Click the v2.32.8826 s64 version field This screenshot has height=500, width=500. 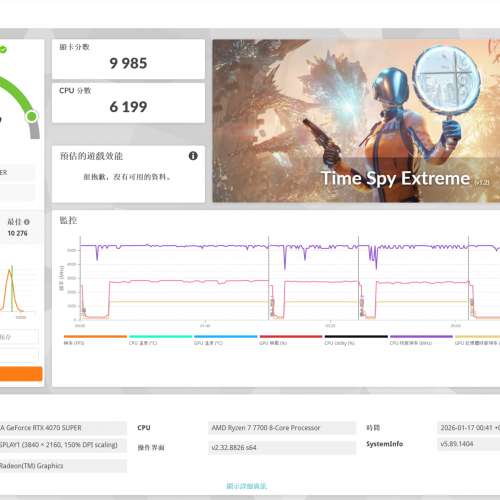(282, 448)
